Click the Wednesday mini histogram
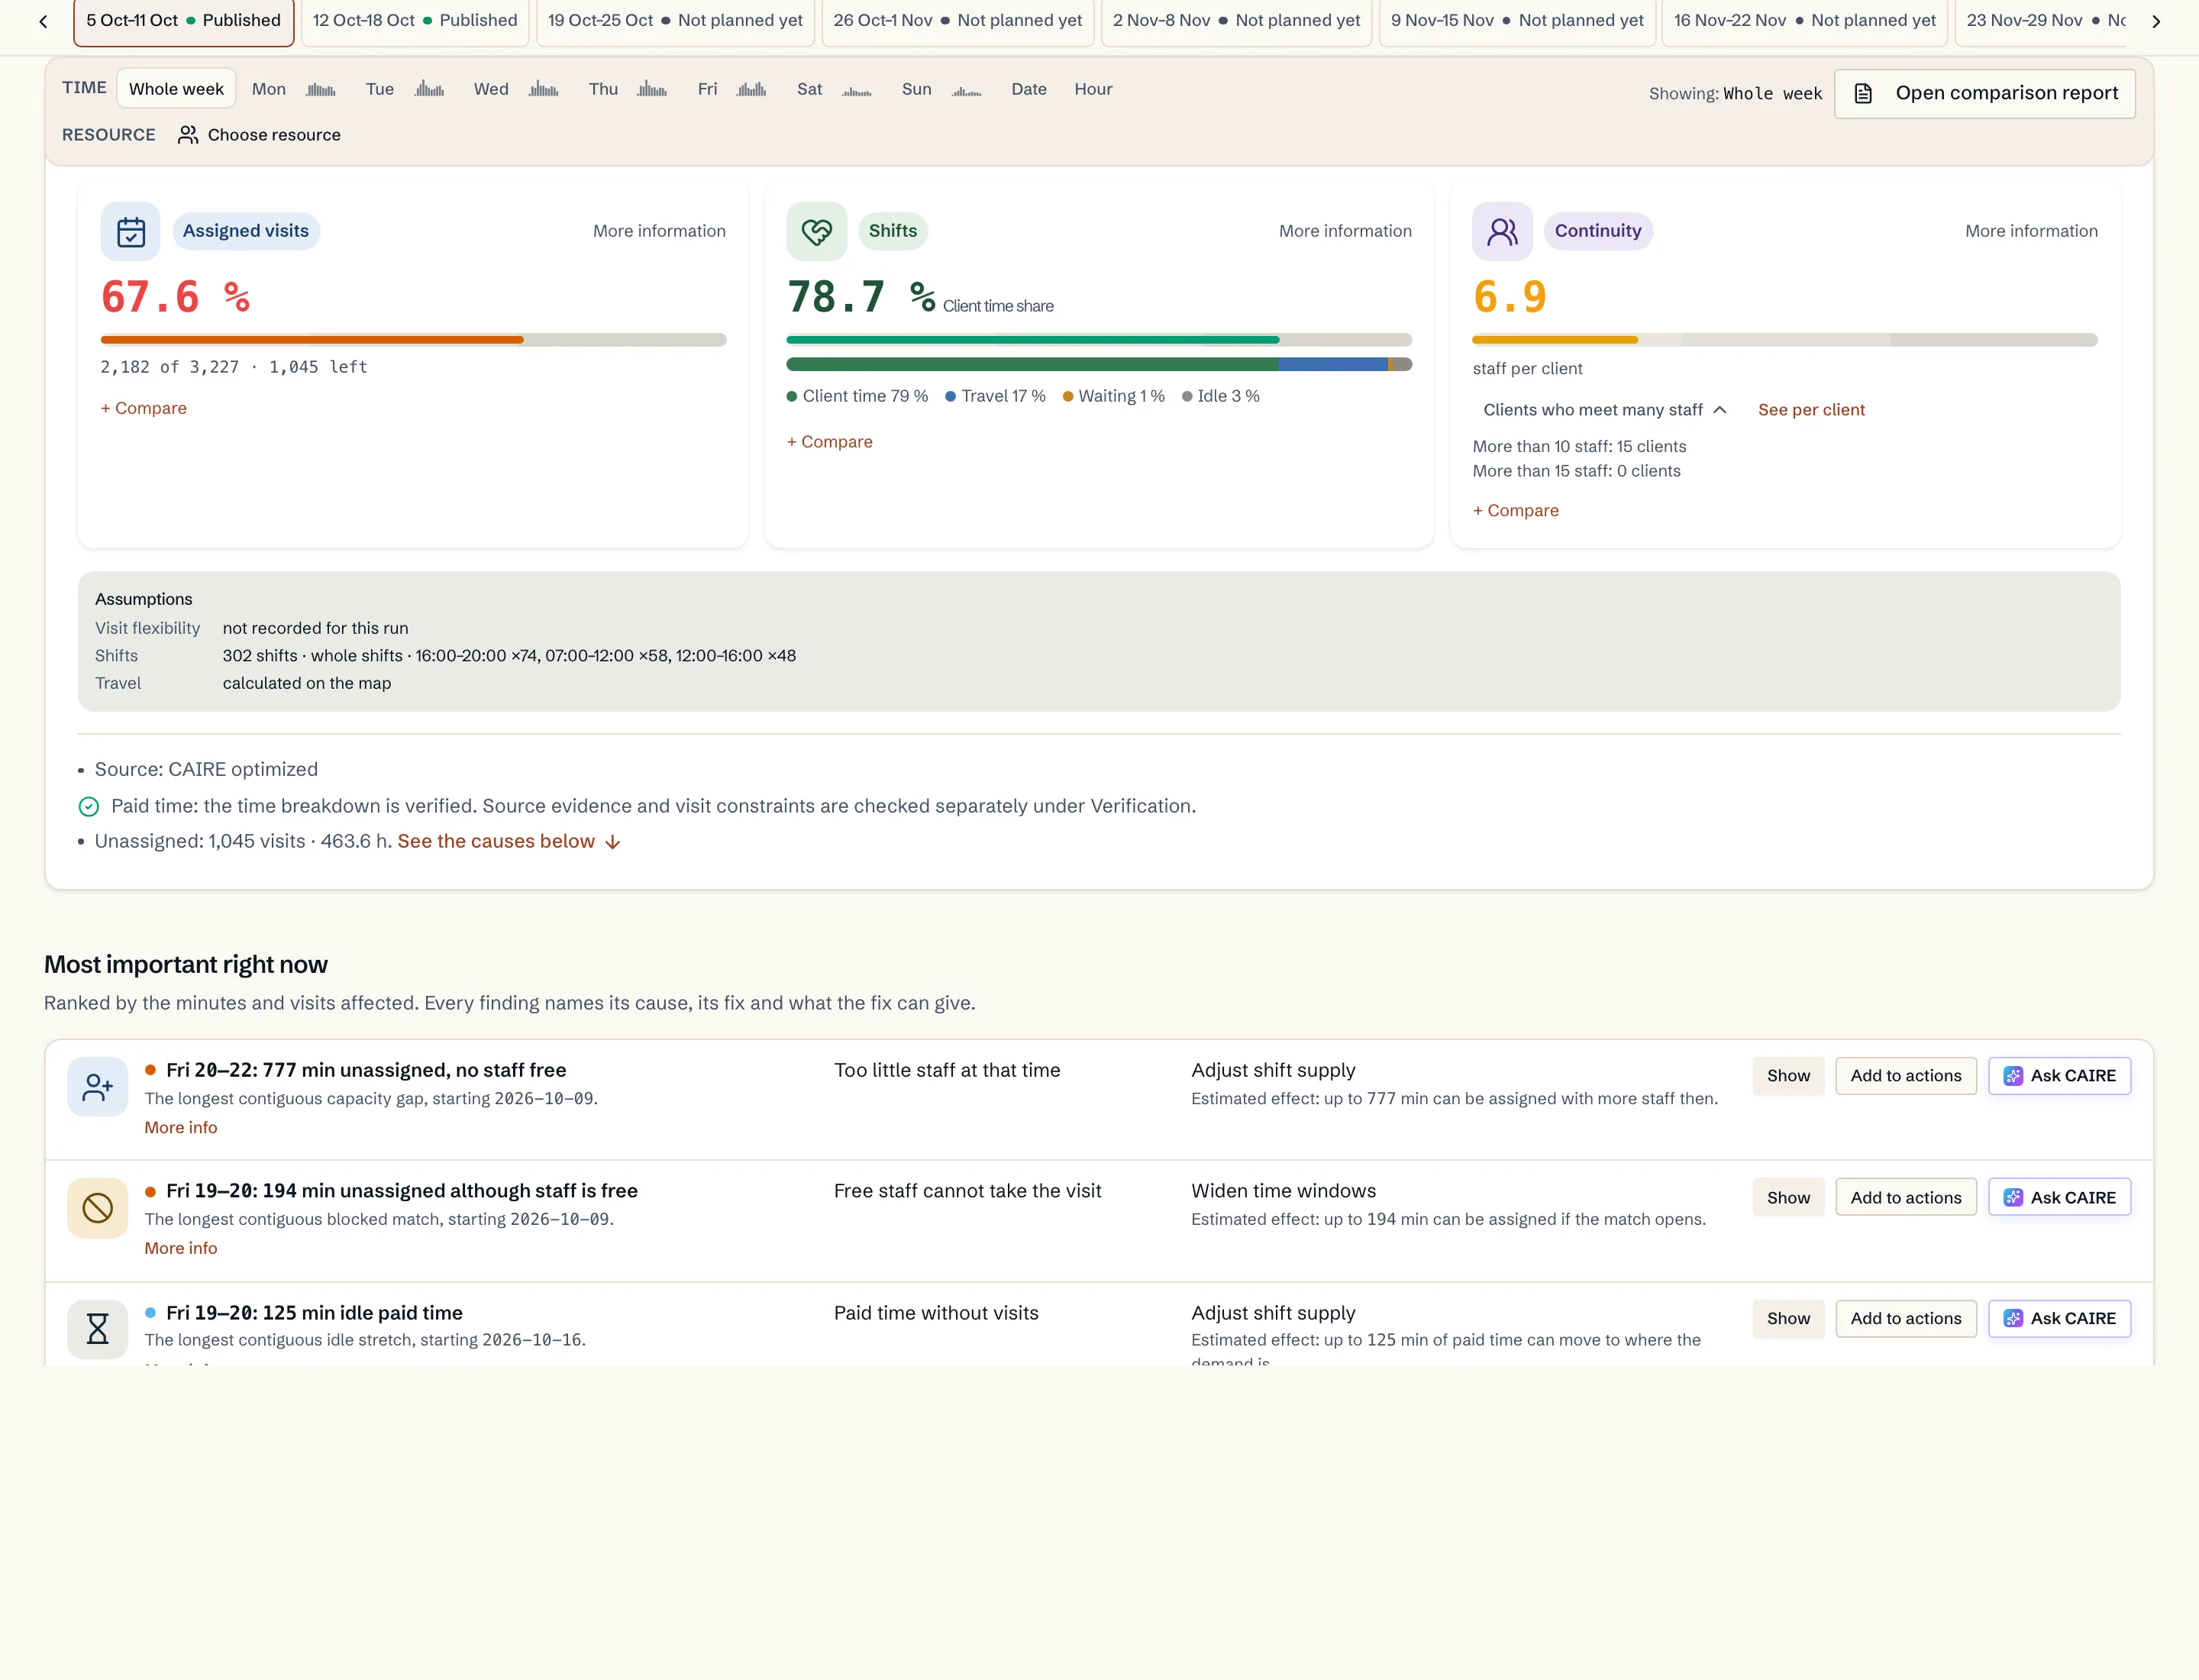2199x1680 pixels. [x=543, y=89]
